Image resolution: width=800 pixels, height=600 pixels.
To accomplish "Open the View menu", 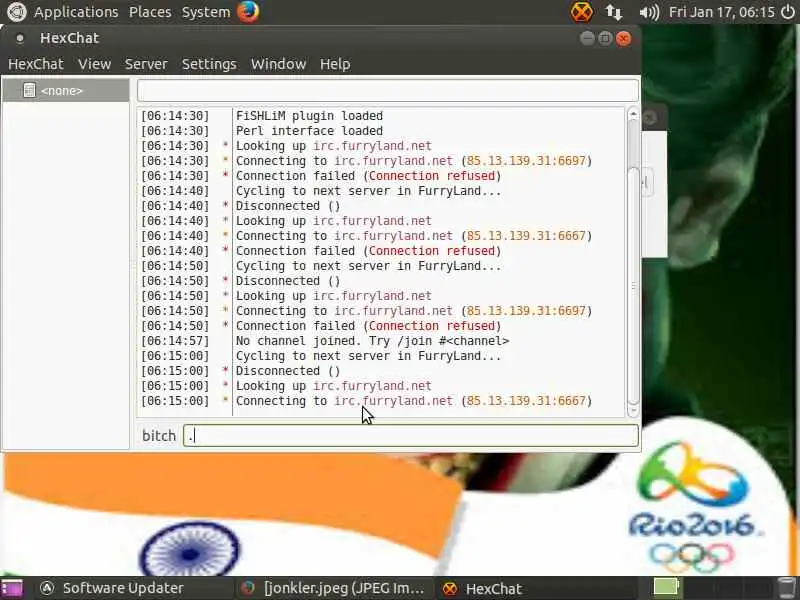I will (94, 64).
